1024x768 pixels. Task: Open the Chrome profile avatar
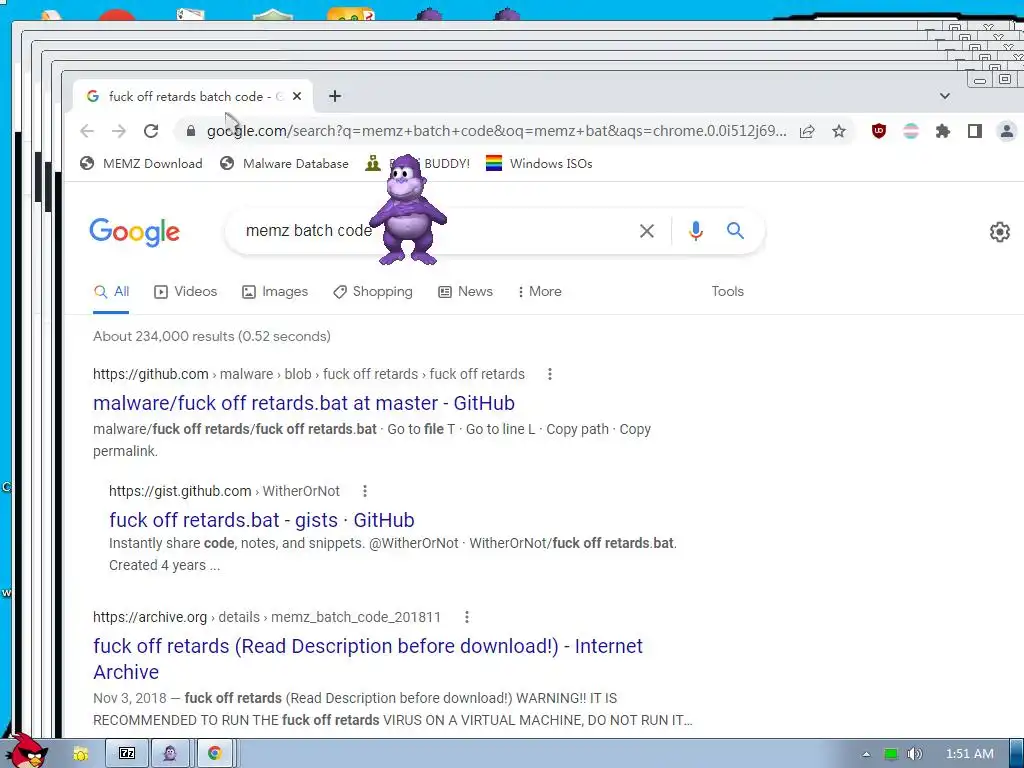1007,131
